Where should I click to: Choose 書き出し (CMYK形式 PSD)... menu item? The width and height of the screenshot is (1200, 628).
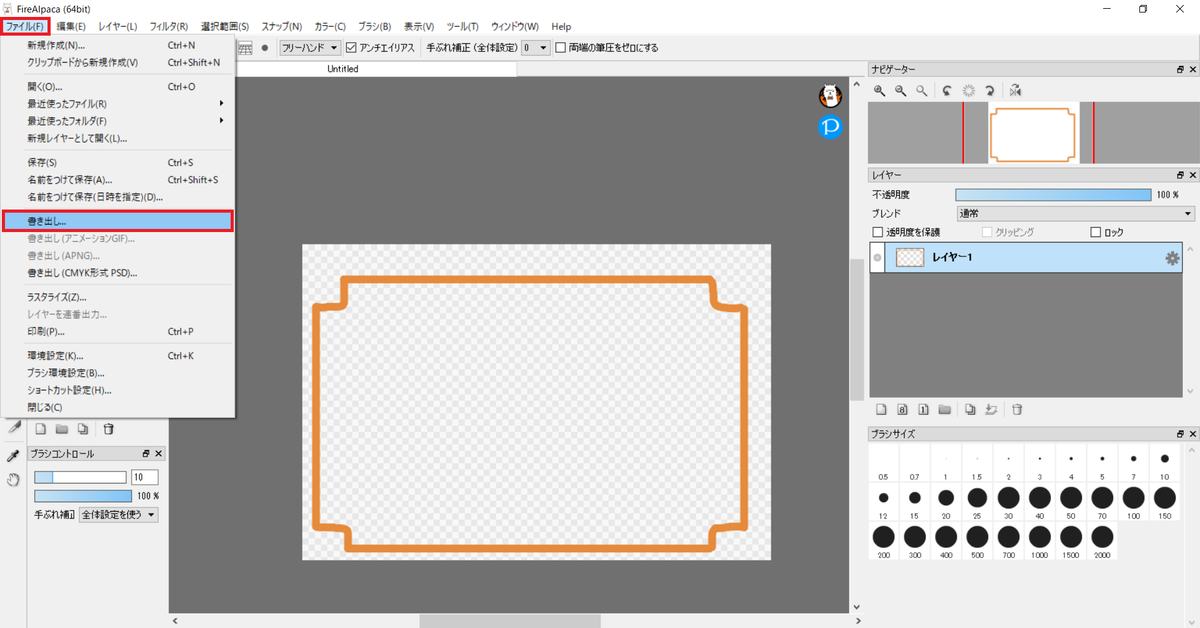coord(118,272)
